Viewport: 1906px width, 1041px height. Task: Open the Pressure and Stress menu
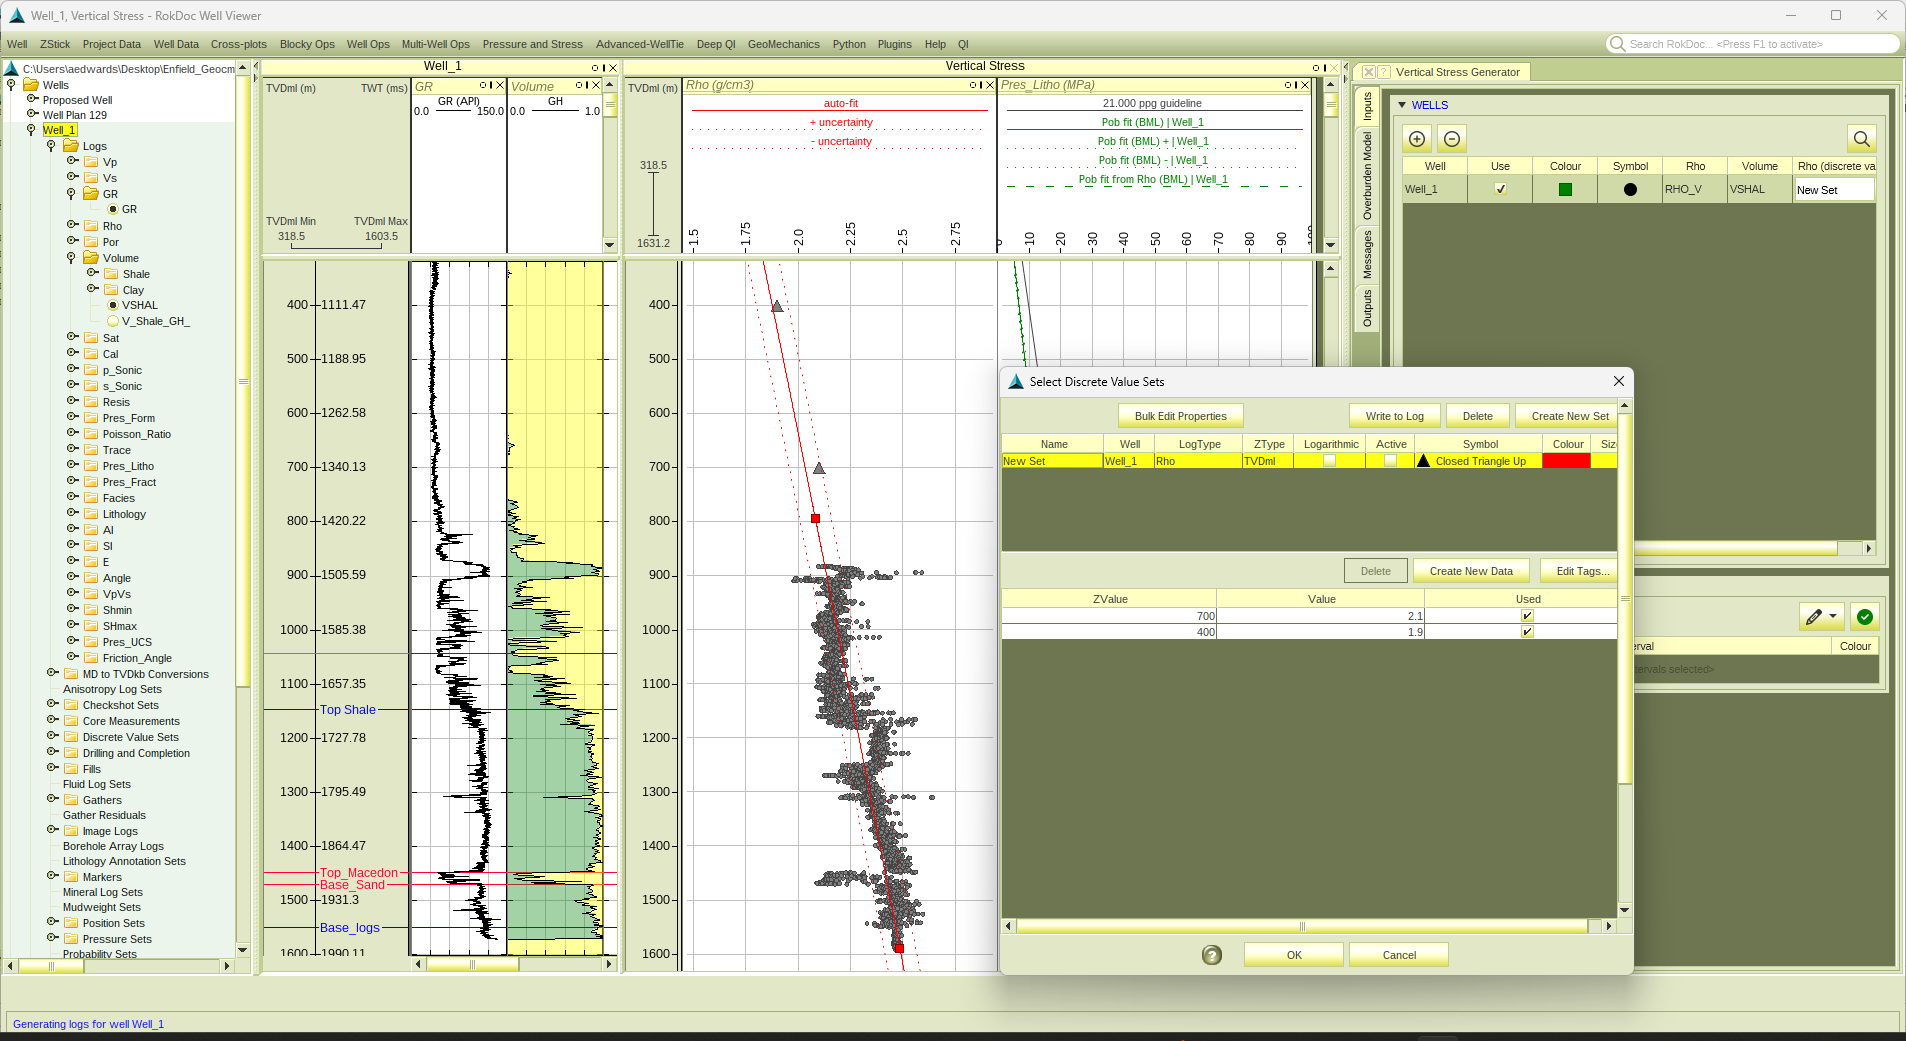coord(532,44)
